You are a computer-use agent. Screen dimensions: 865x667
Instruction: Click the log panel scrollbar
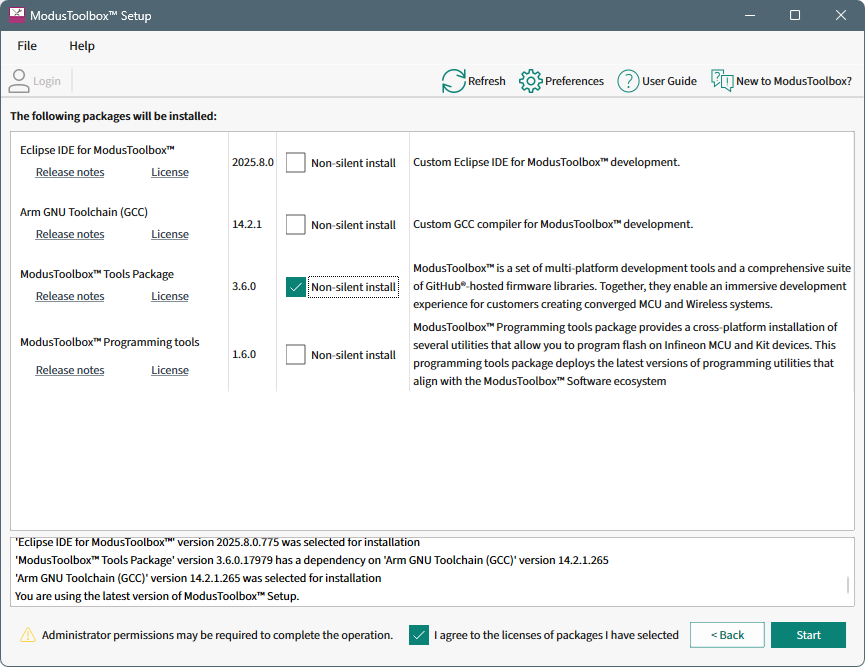848,585
